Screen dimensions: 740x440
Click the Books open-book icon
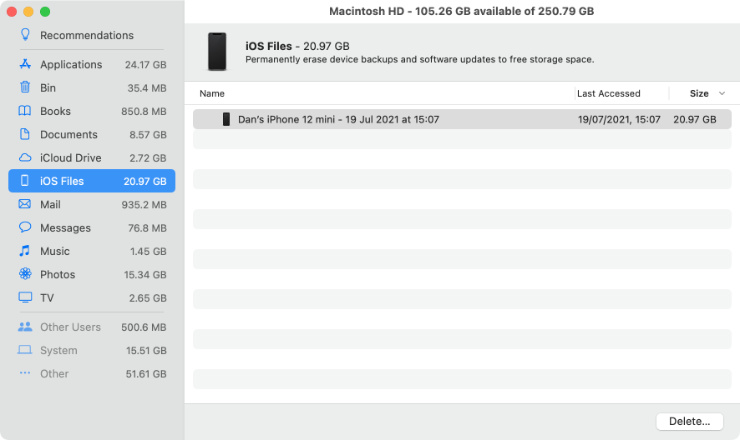(x=25, y=111)
